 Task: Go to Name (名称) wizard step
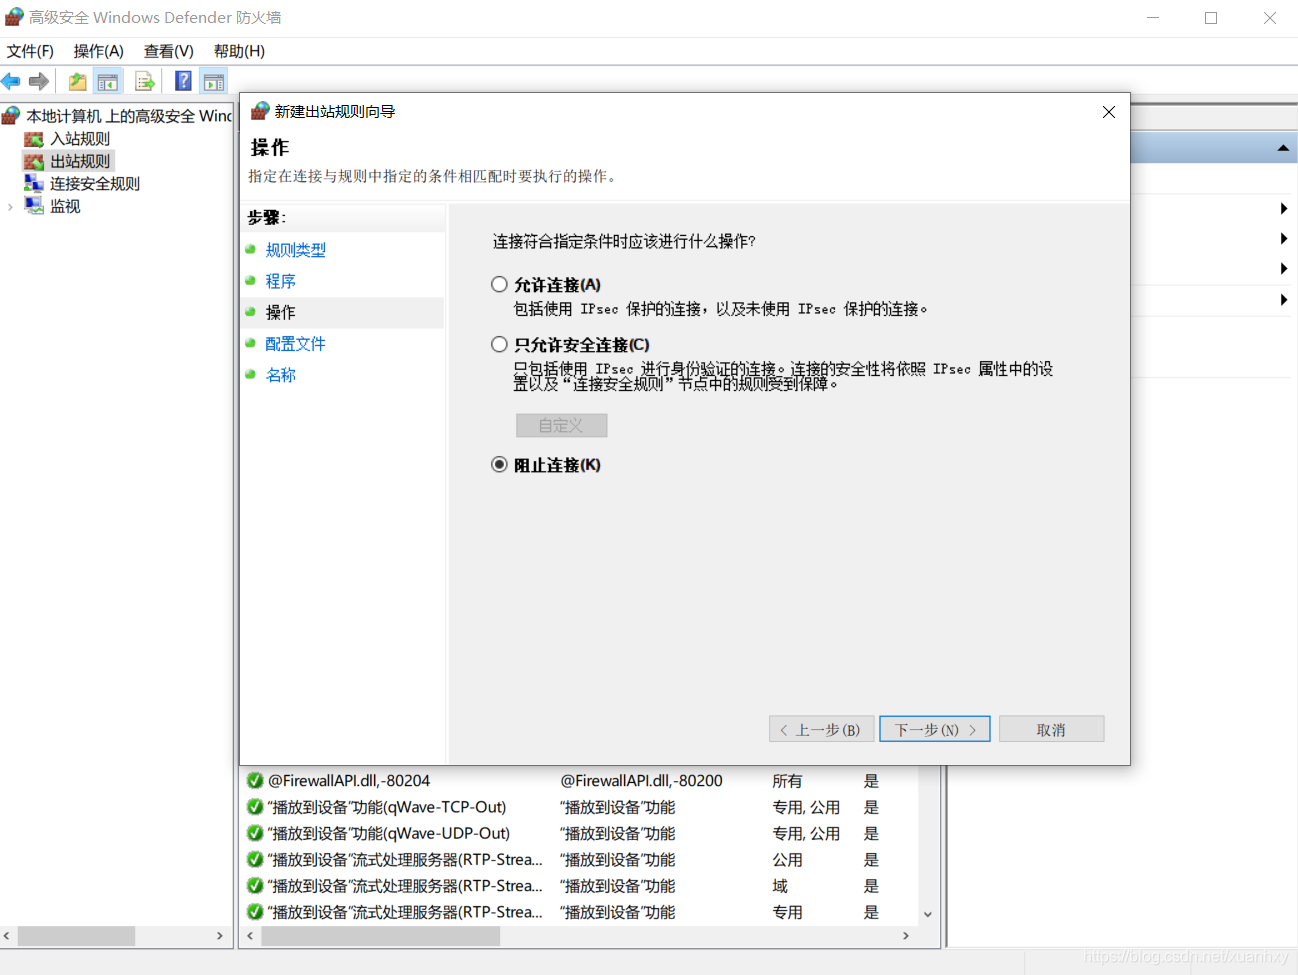point(281,375)
